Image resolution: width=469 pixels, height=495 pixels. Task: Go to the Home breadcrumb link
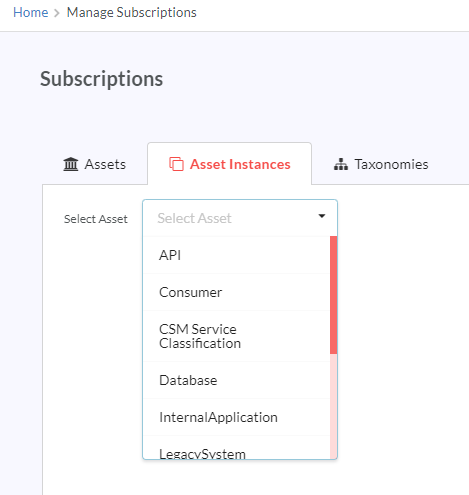tap(31, 13)
